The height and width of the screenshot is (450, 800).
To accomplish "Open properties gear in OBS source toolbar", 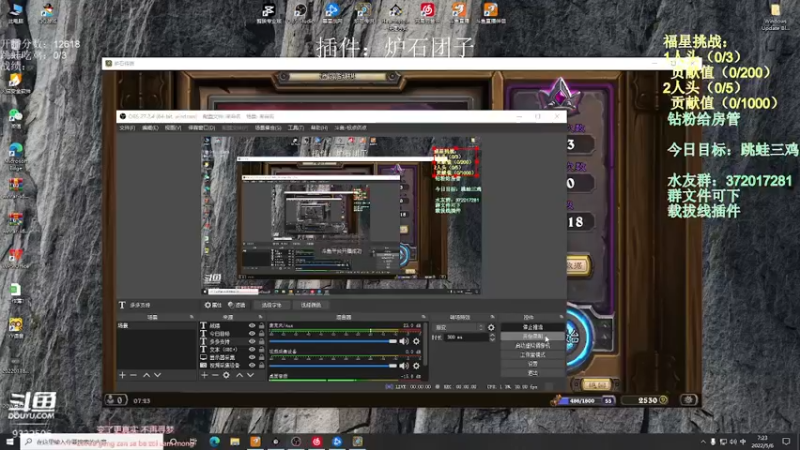I will tap(213, 305).
